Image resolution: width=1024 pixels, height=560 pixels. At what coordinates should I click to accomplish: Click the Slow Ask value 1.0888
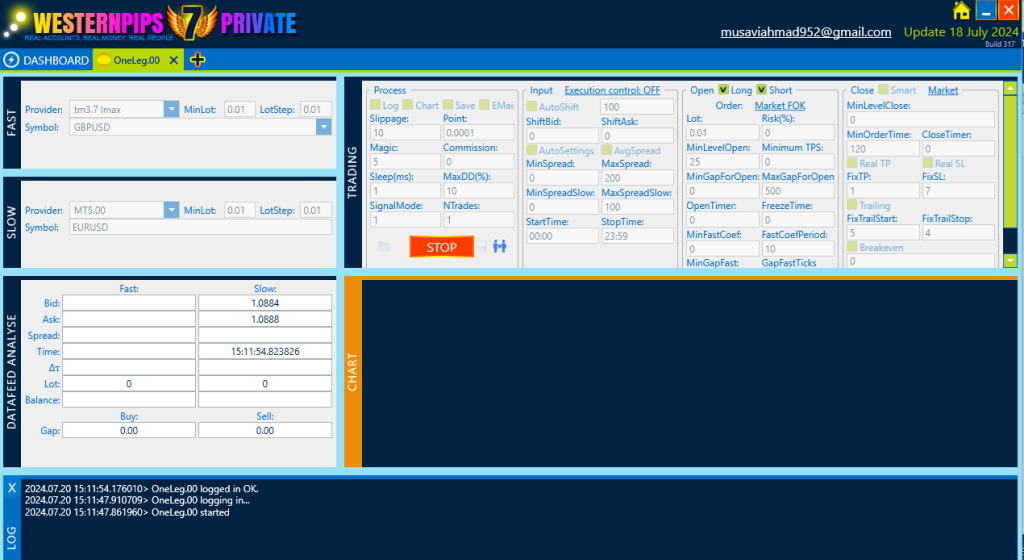264,319
